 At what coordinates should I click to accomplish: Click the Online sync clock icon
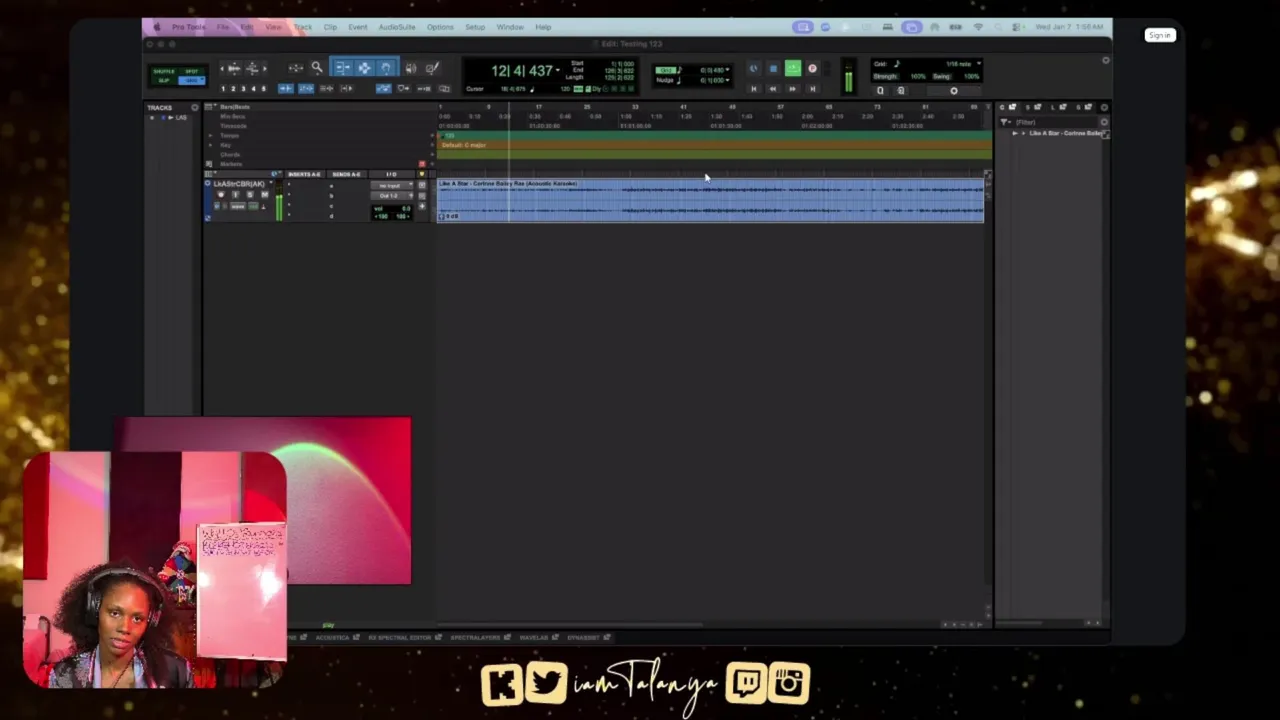pos(754,68)
